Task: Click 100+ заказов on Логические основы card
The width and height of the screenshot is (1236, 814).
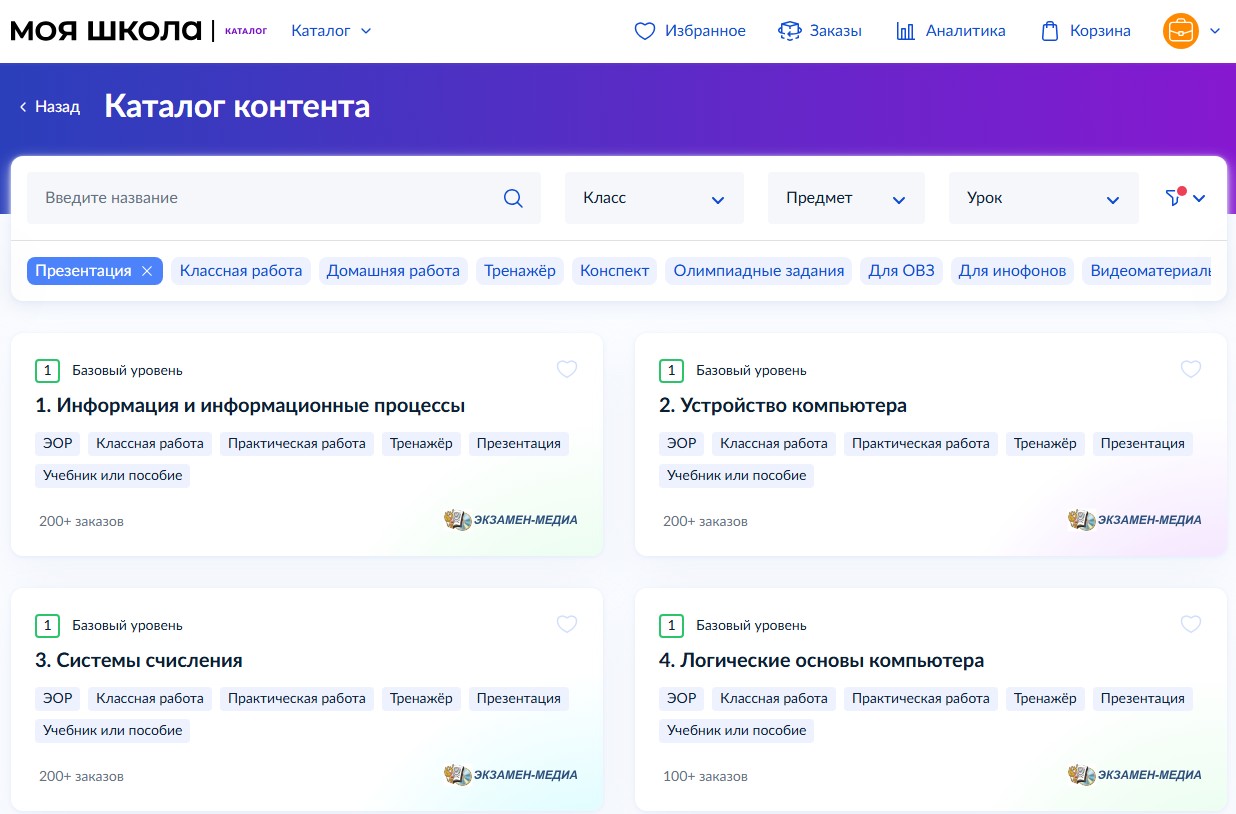Action: click(x=705, y=777)
